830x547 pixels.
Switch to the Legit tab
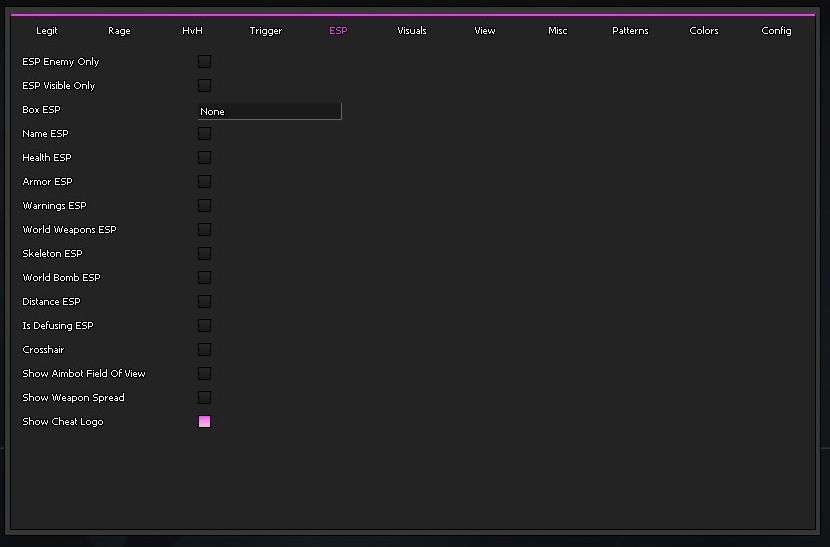(x=47, y=31)
